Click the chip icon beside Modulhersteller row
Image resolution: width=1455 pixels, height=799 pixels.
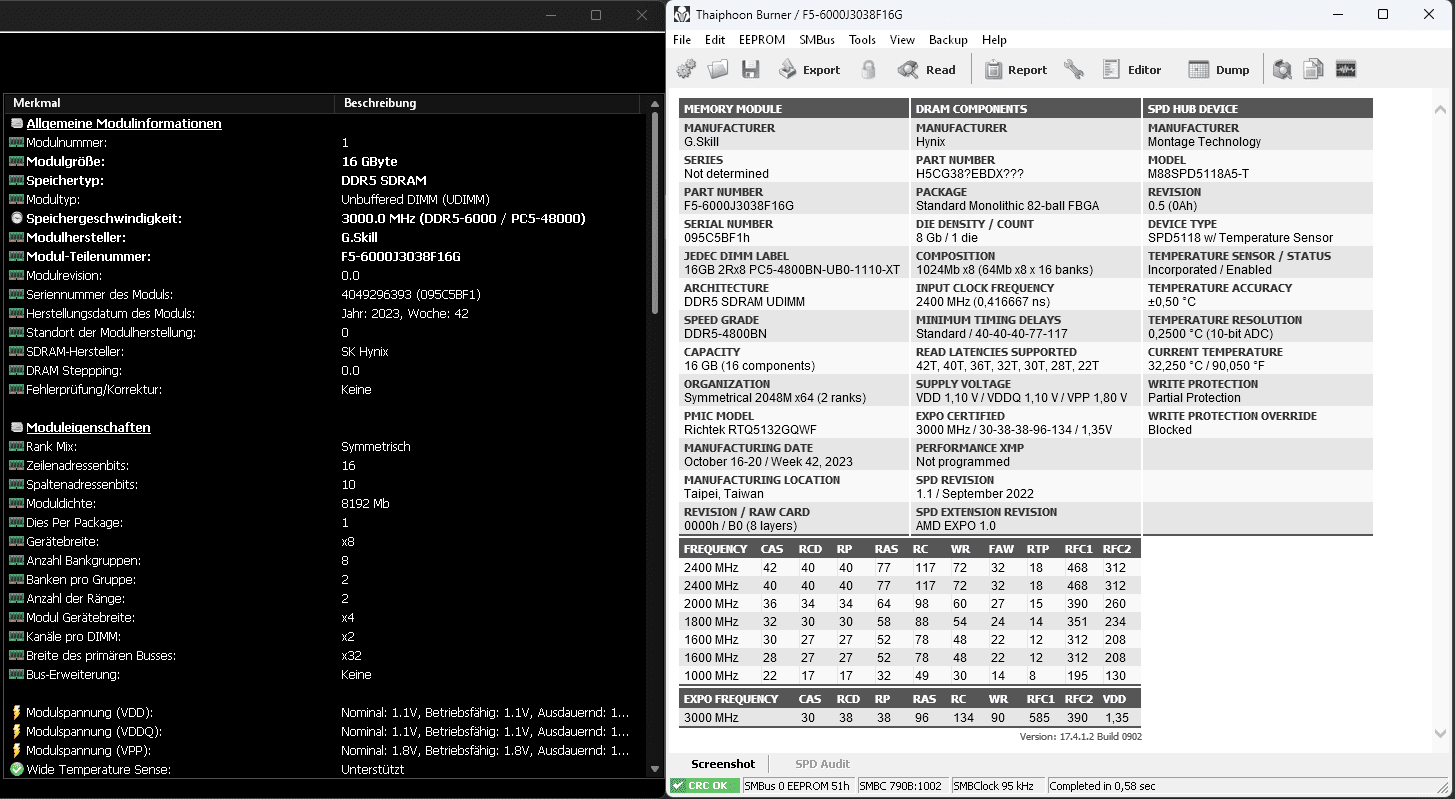click(x=16, y=238)
